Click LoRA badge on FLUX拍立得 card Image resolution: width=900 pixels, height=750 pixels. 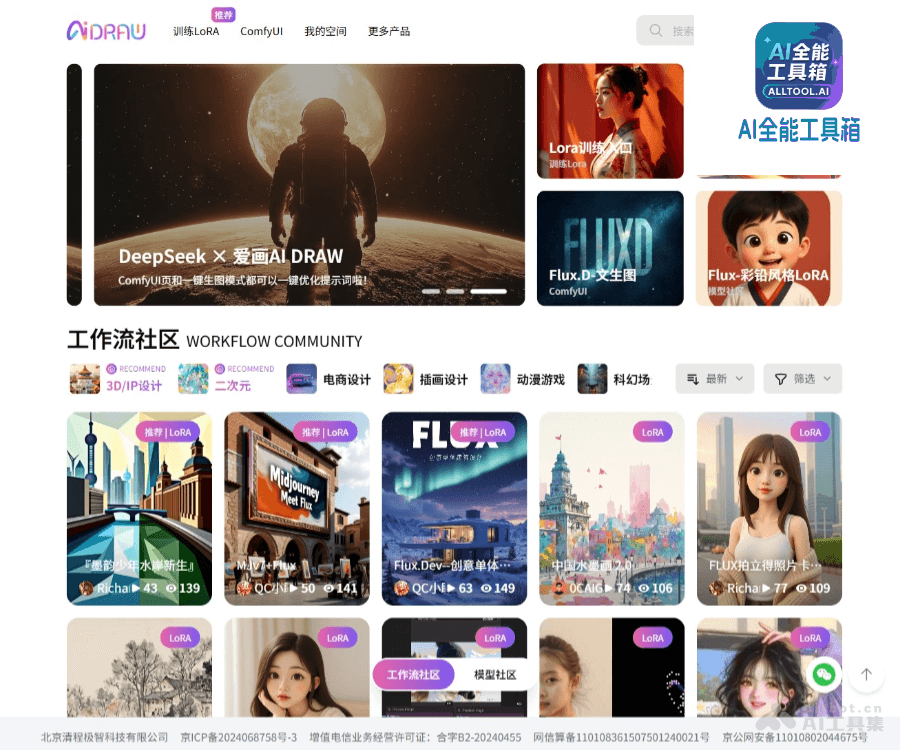[x=810, y=432]
